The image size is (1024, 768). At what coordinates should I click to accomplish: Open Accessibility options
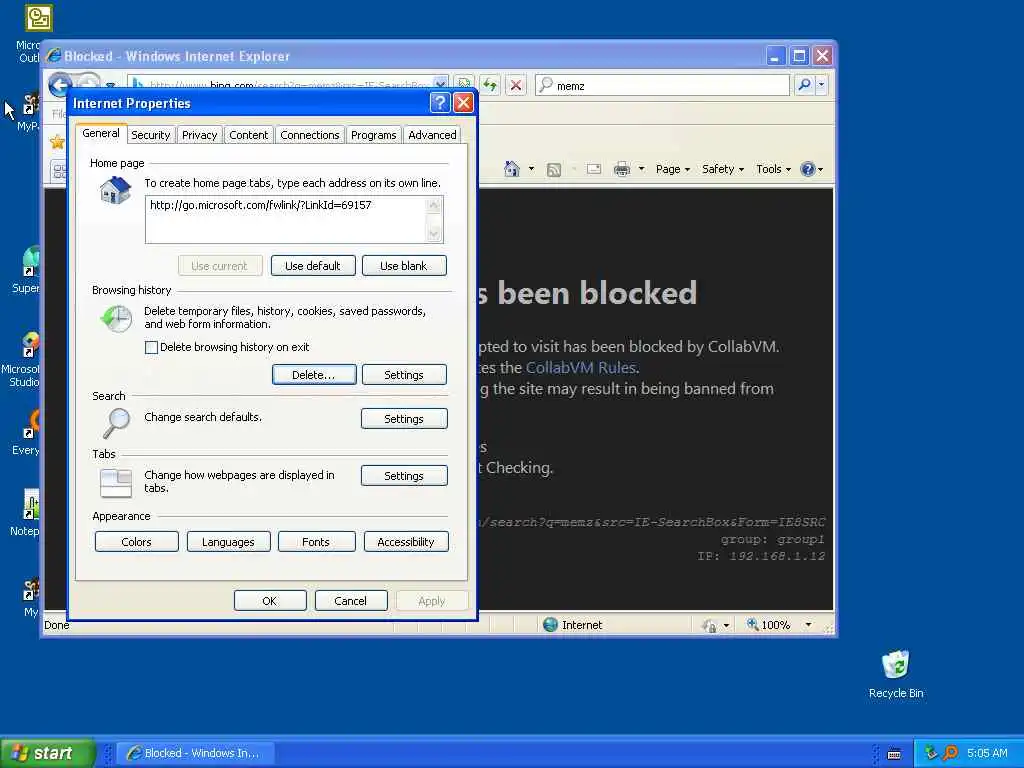pyautogui.click(x=406, y=542)
